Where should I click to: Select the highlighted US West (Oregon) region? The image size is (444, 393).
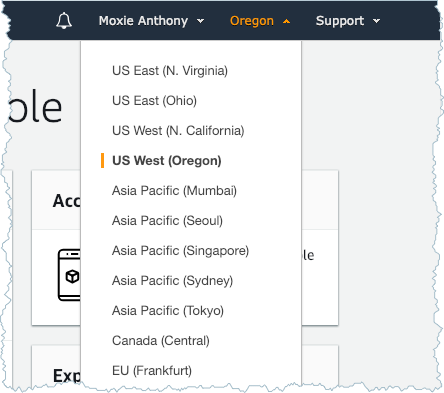[x=167, y=161]
